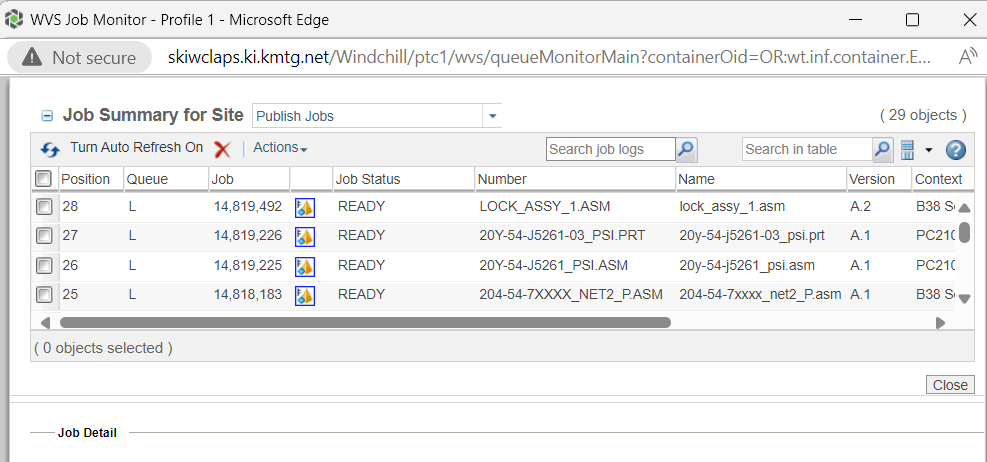Select the checkbox for job 14,819,225
This screenshot has width=987, height=462.
[x=44, y=265]
